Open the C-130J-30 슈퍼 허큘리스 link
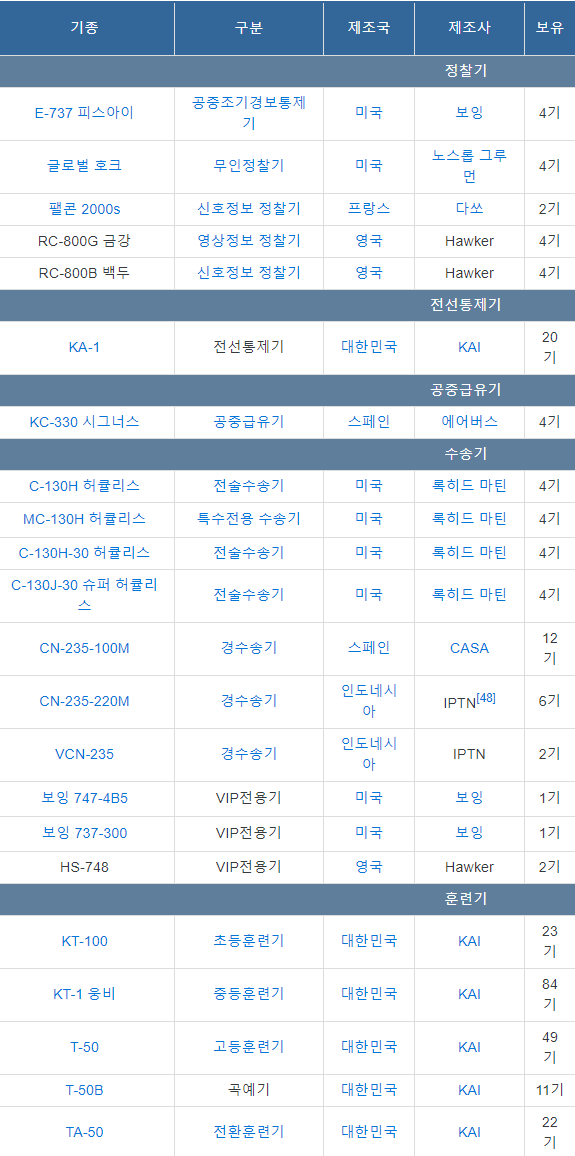The height and width of the screenshot is (1156, 575). [x=84, y=594]
